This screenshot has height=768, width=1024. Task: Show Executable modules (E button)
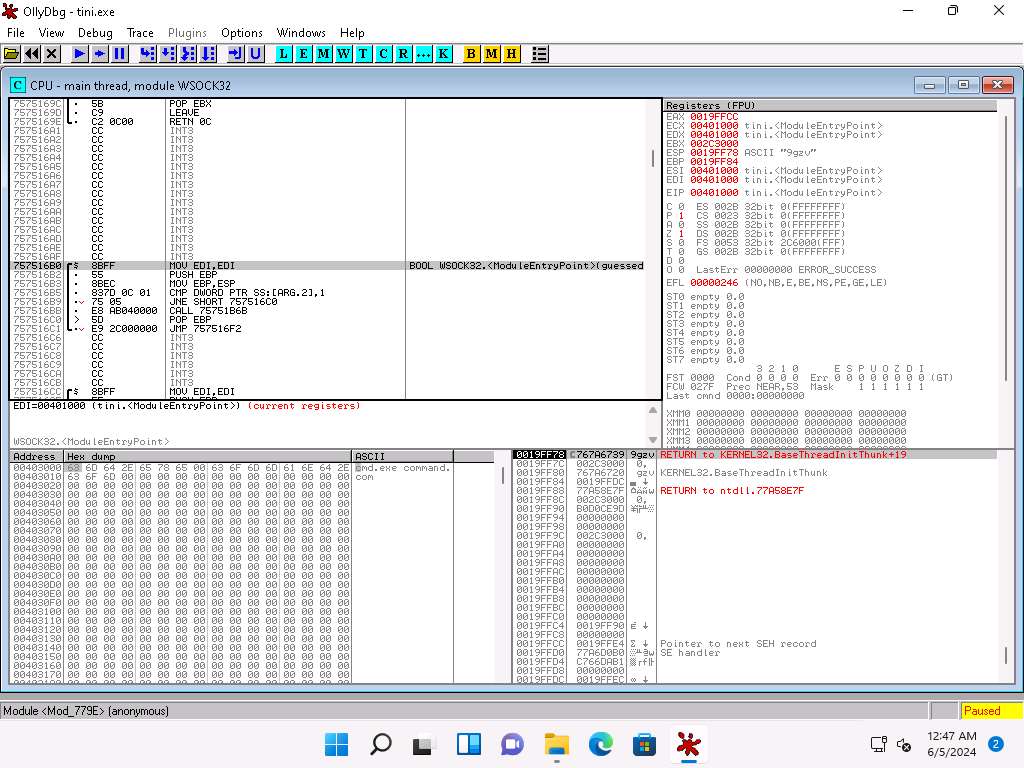304,53
